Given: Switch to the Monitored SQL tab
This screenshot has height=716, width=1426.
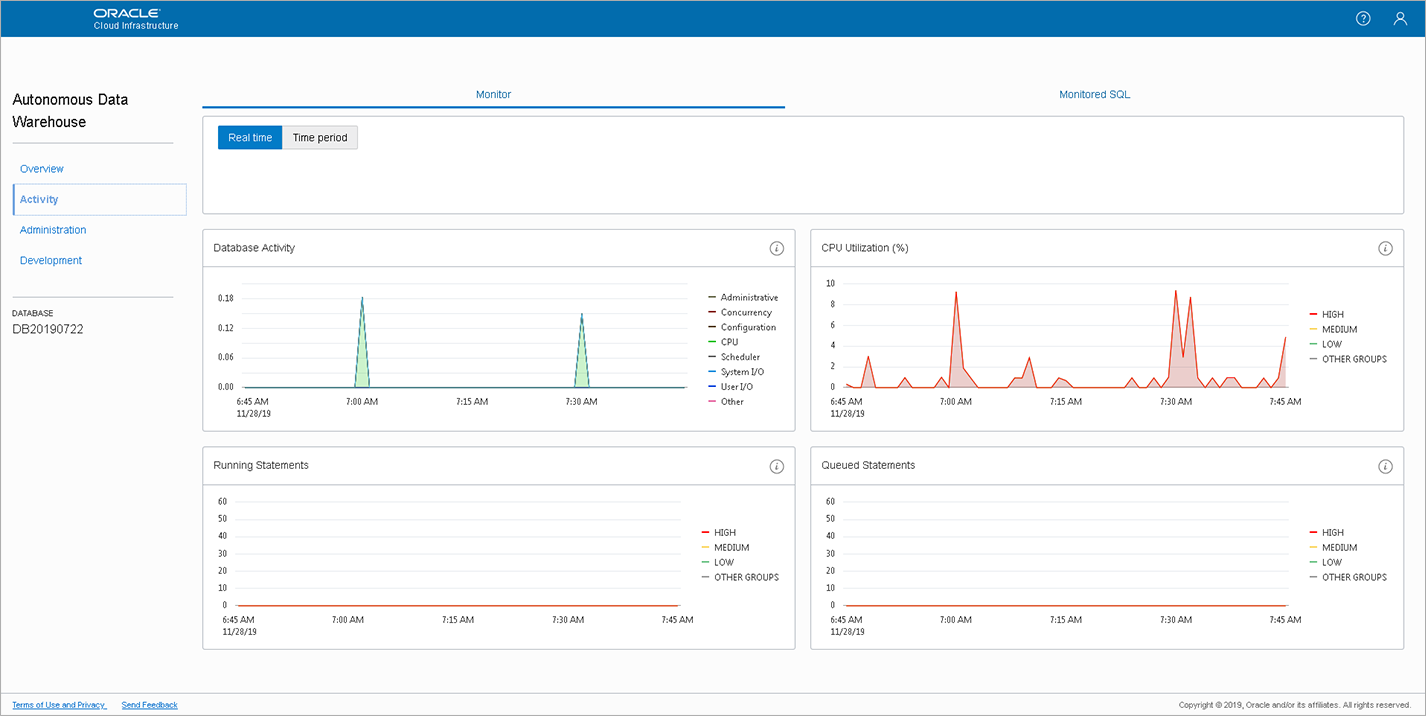Looking at the screenshot, I should [x=1094, y=94].
